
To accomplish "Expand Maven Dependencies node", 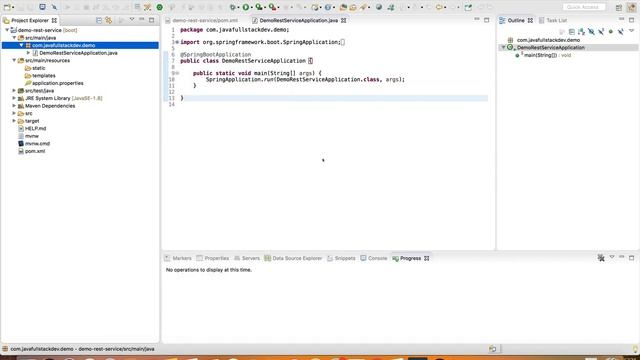I will click(x=14, y=106).
